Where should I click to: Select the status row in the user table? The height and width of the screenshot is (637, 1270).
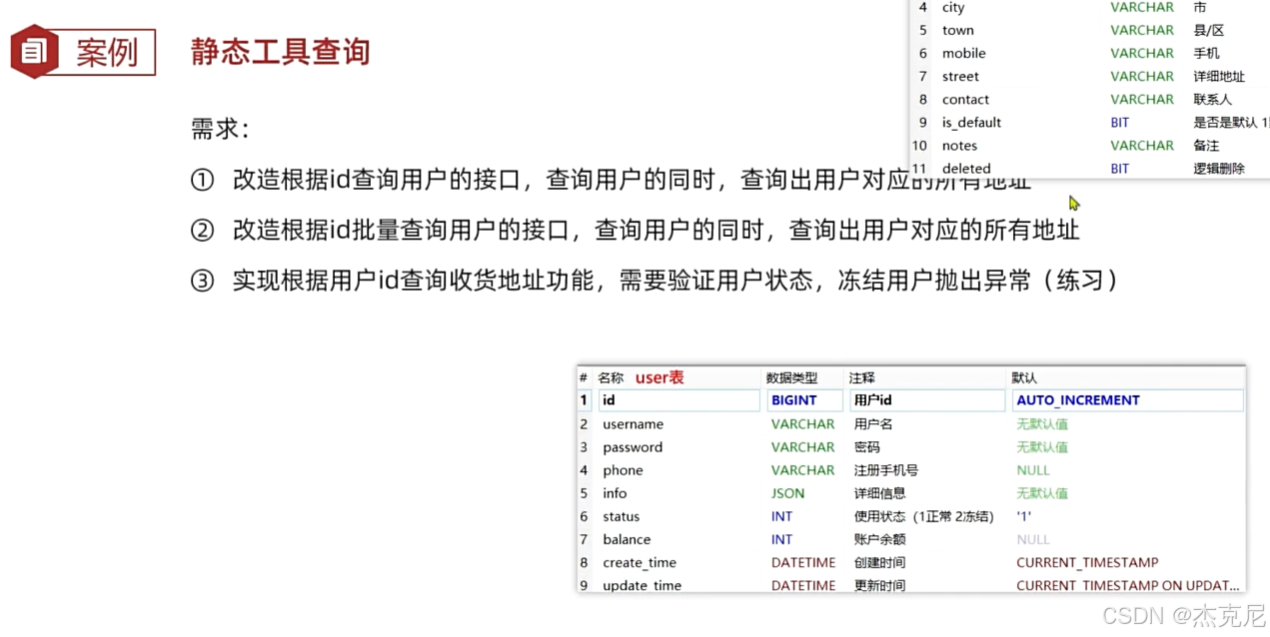click(911, 516)
